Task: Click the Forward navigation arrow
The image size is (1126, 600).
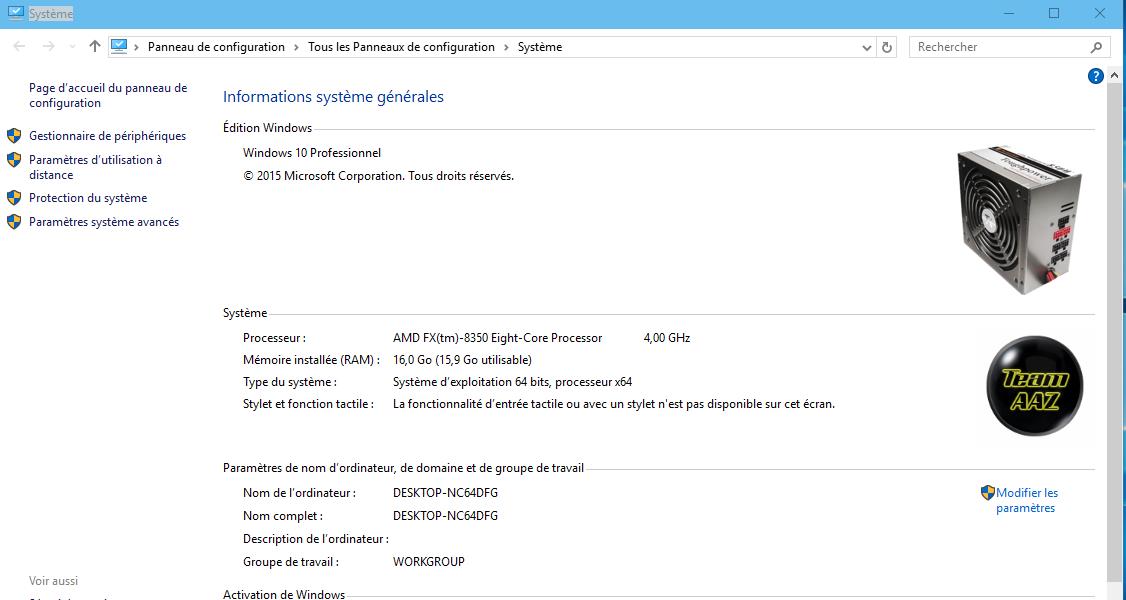Action: tap(48, 47)
